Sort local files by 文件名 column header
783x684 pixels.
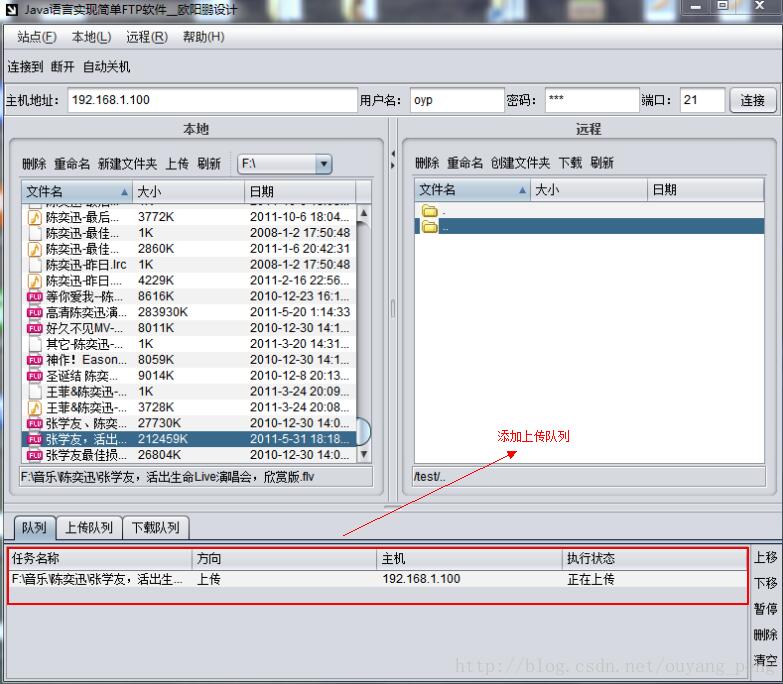(x=76, y=191)
